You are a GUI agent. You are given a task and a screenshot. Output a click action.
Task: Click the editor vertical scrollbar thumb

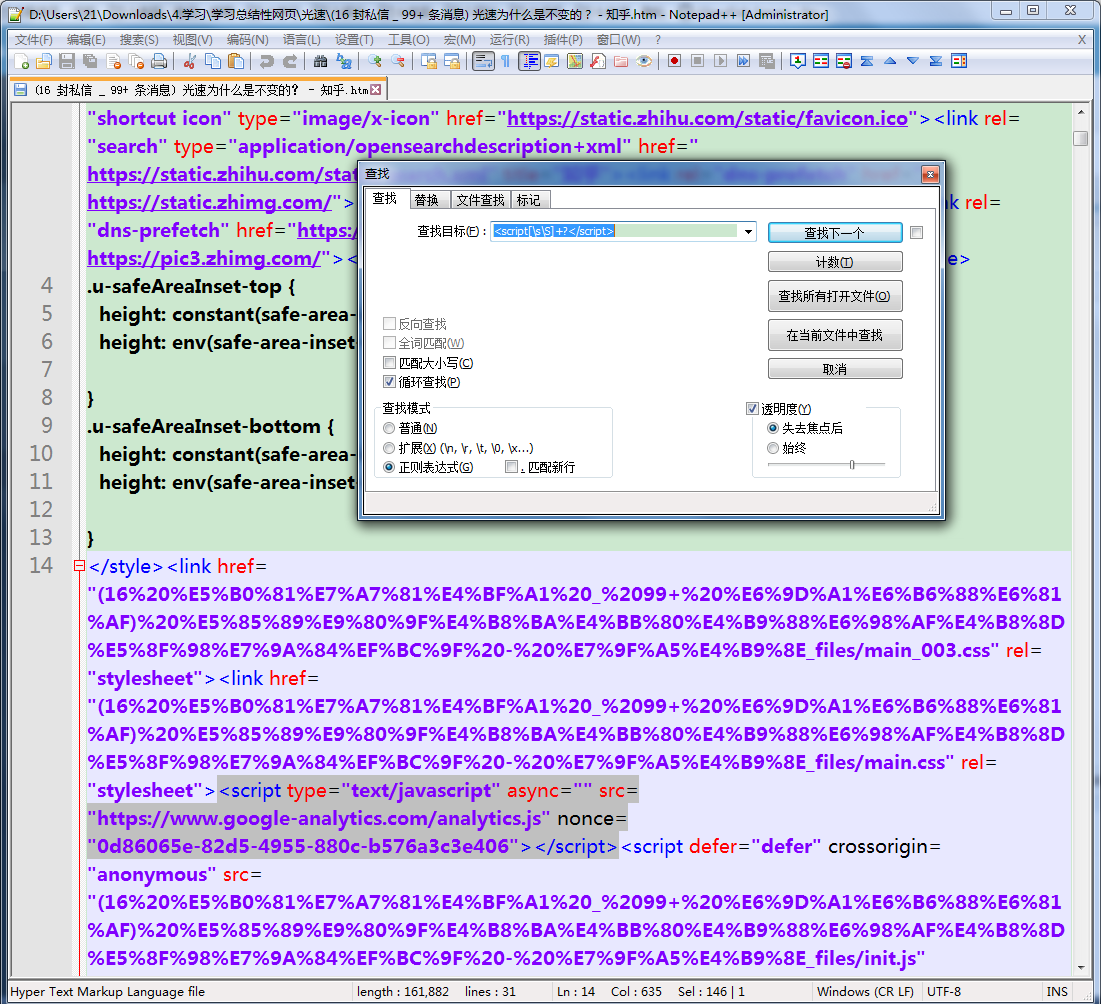tap(1081, 138)
